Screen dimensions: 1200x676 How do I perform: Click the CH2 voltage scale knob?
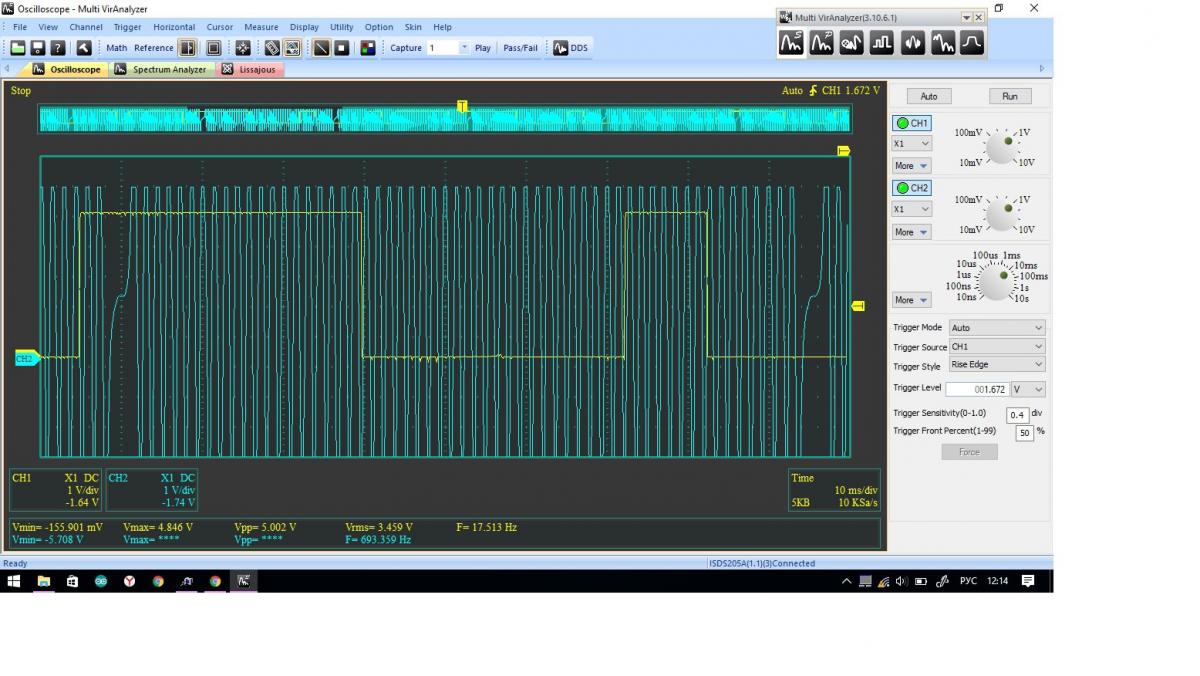[x=1002, y=214]
